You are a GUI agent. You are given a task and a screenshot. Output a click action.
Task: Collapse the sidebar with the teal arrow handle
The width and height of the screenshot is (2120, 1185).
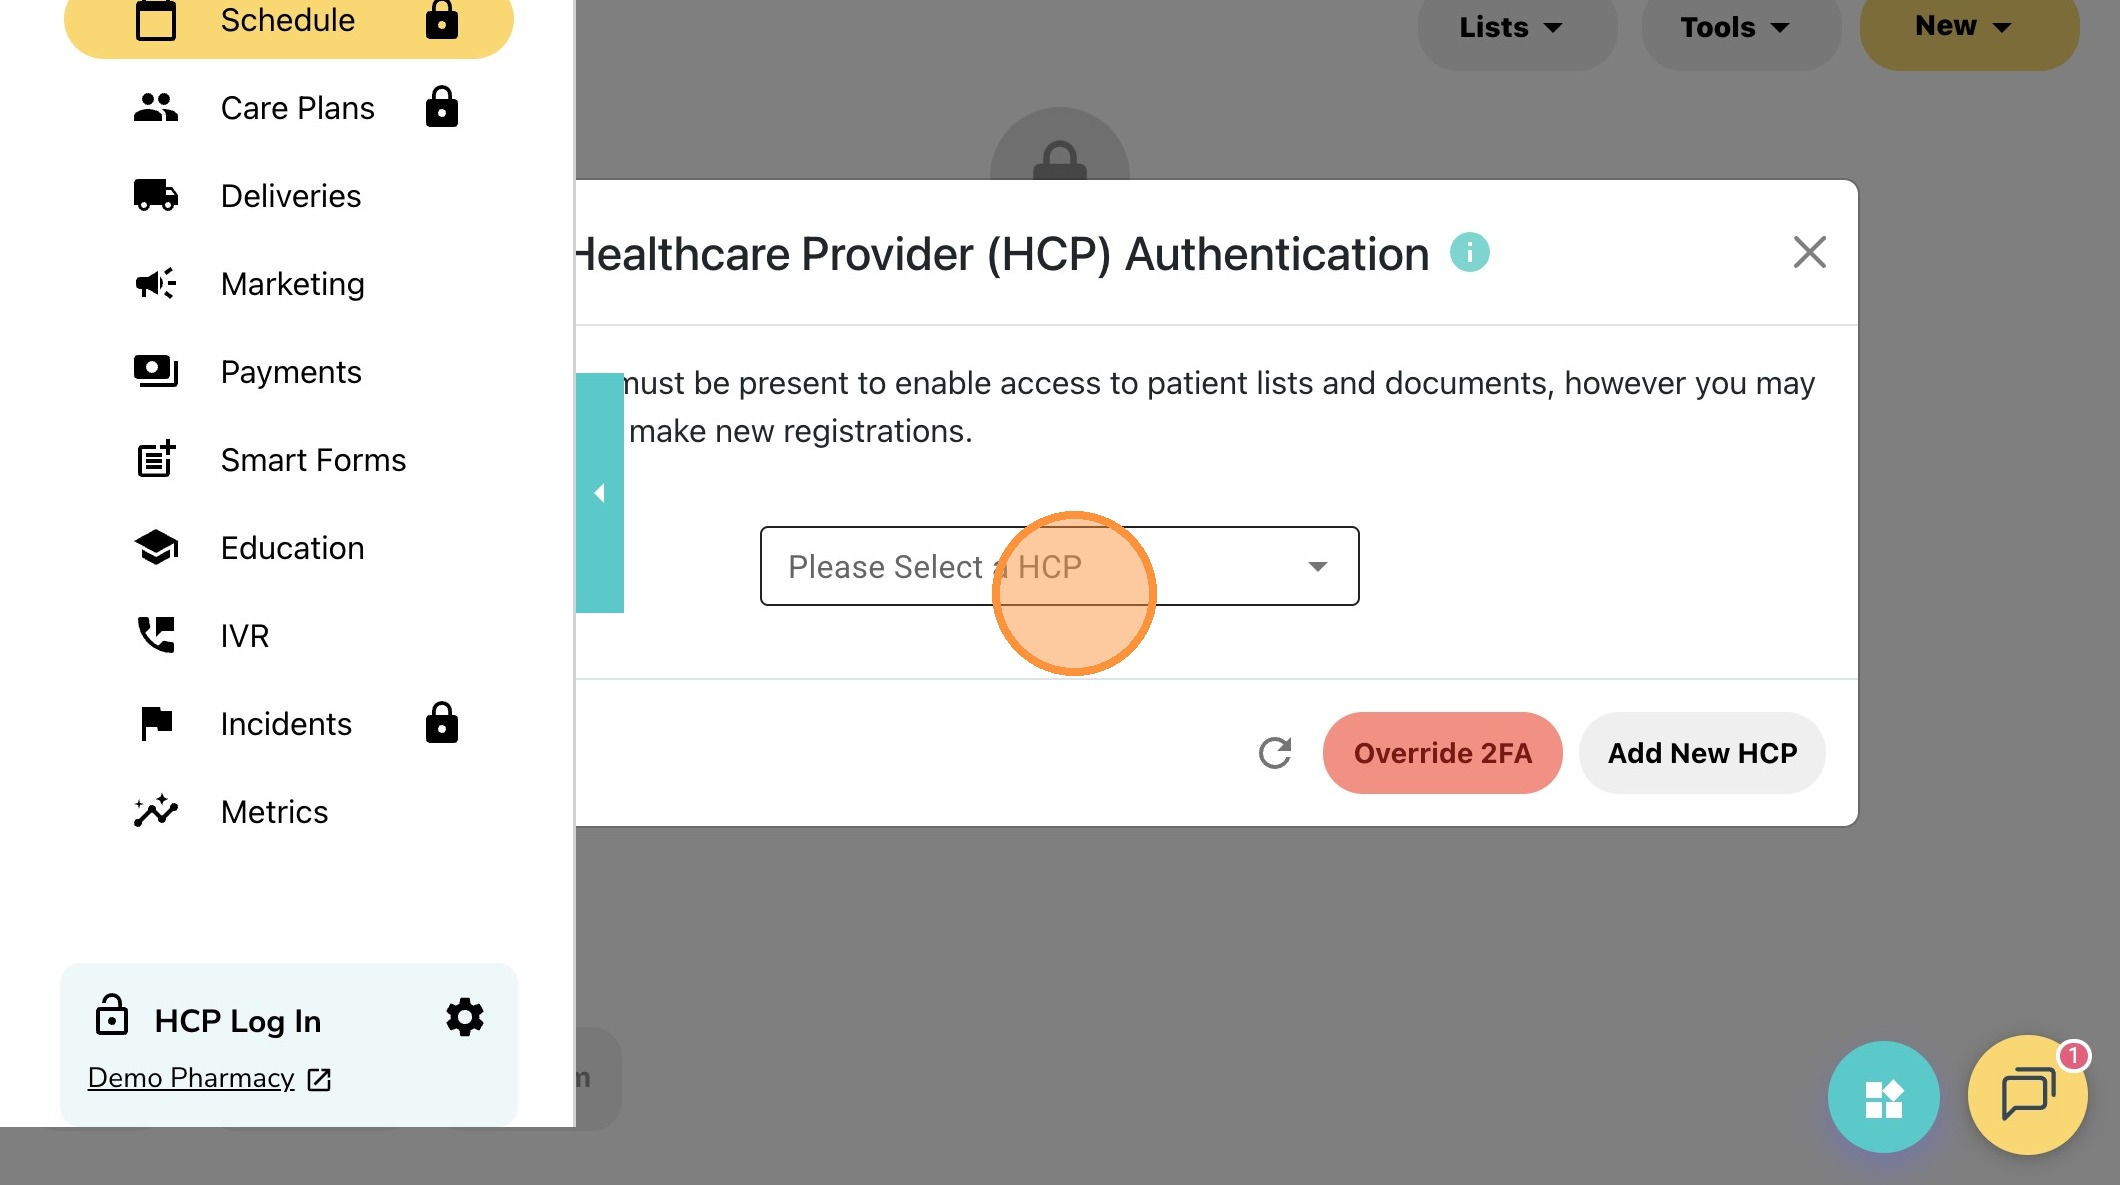(599, 493)
